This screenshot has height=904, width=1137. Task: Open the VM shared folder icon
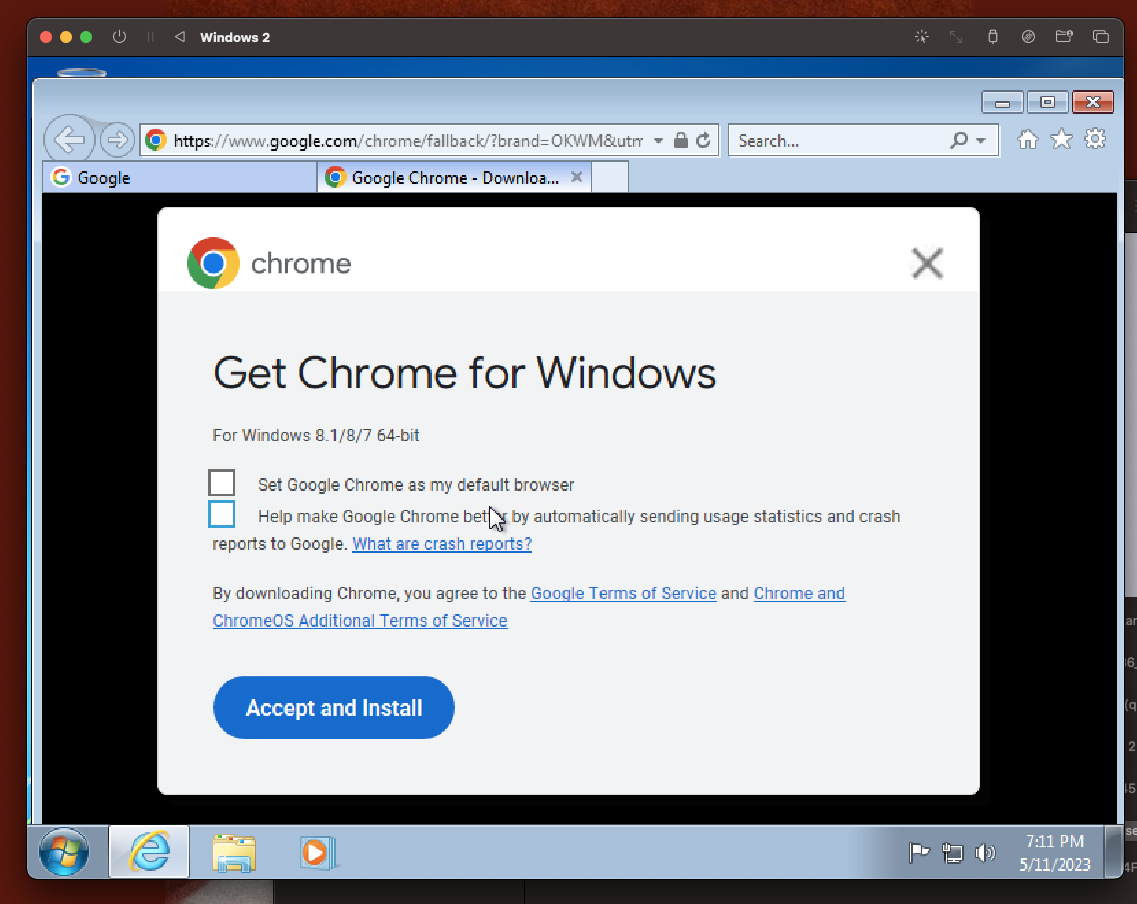1064,37
